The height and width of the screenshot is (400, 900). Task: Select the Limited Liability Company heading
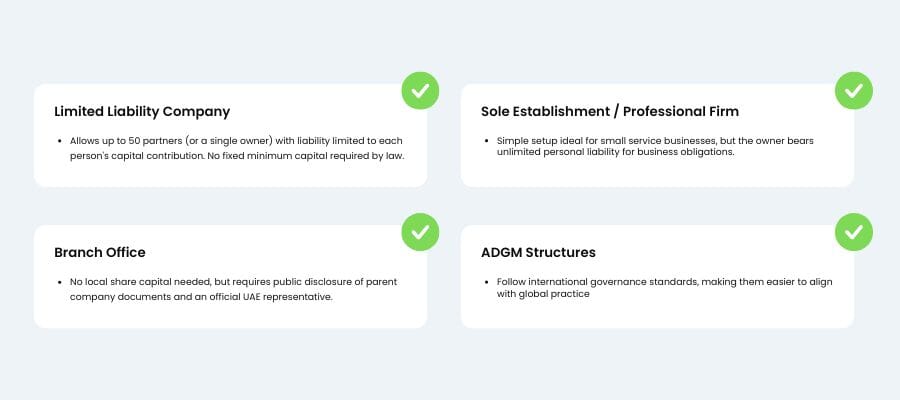click(x=142, y=111)
